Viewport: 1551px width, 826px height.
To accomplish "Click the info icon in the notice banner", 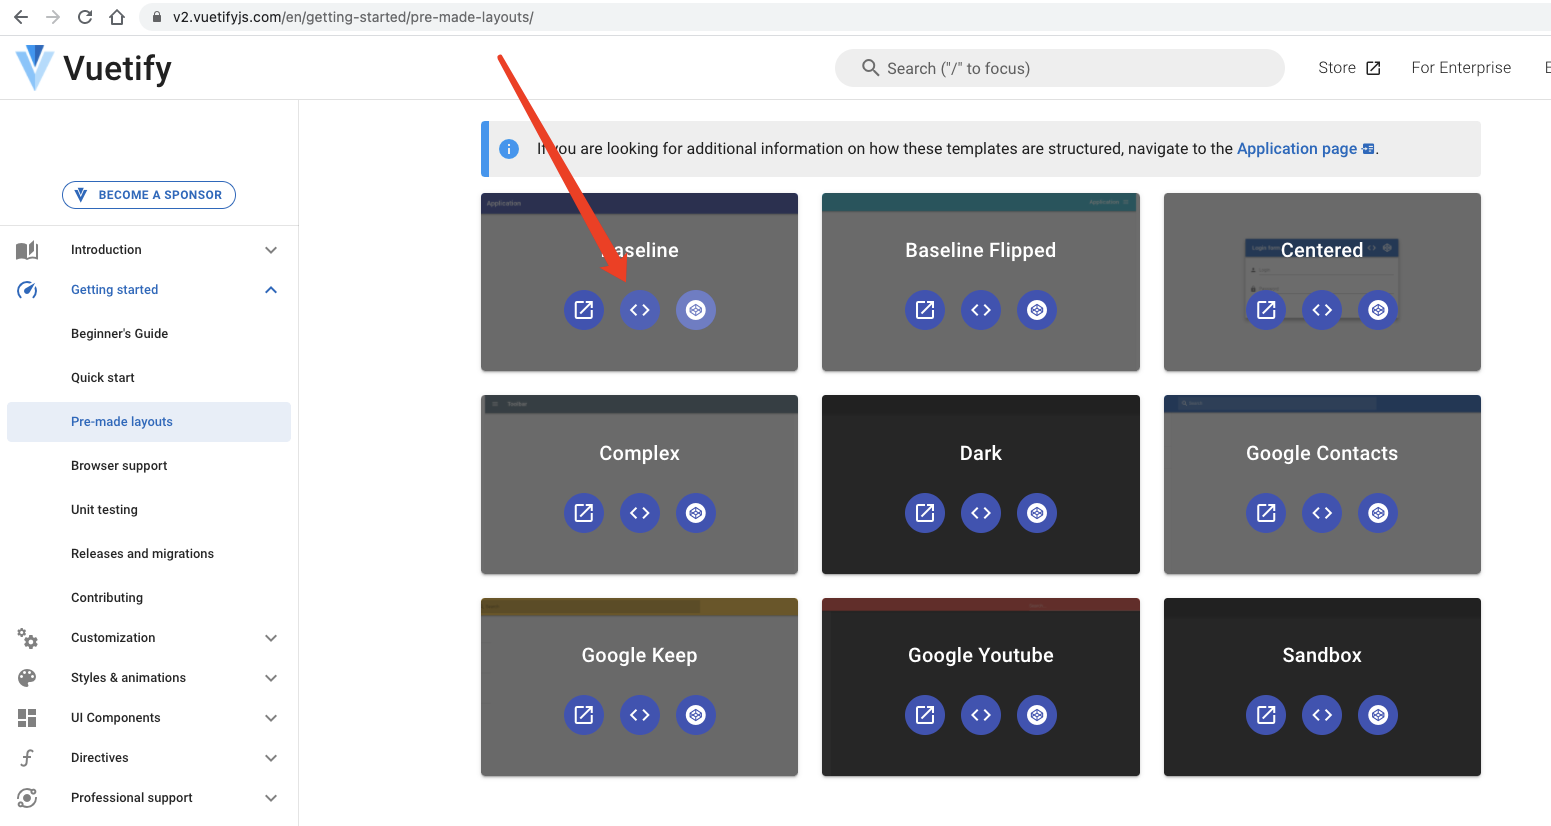I will point(509,148).
